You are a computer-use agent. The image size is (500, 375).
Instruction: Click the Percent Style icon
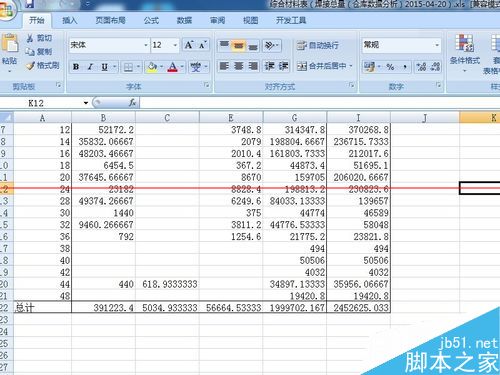click(390, 67)
